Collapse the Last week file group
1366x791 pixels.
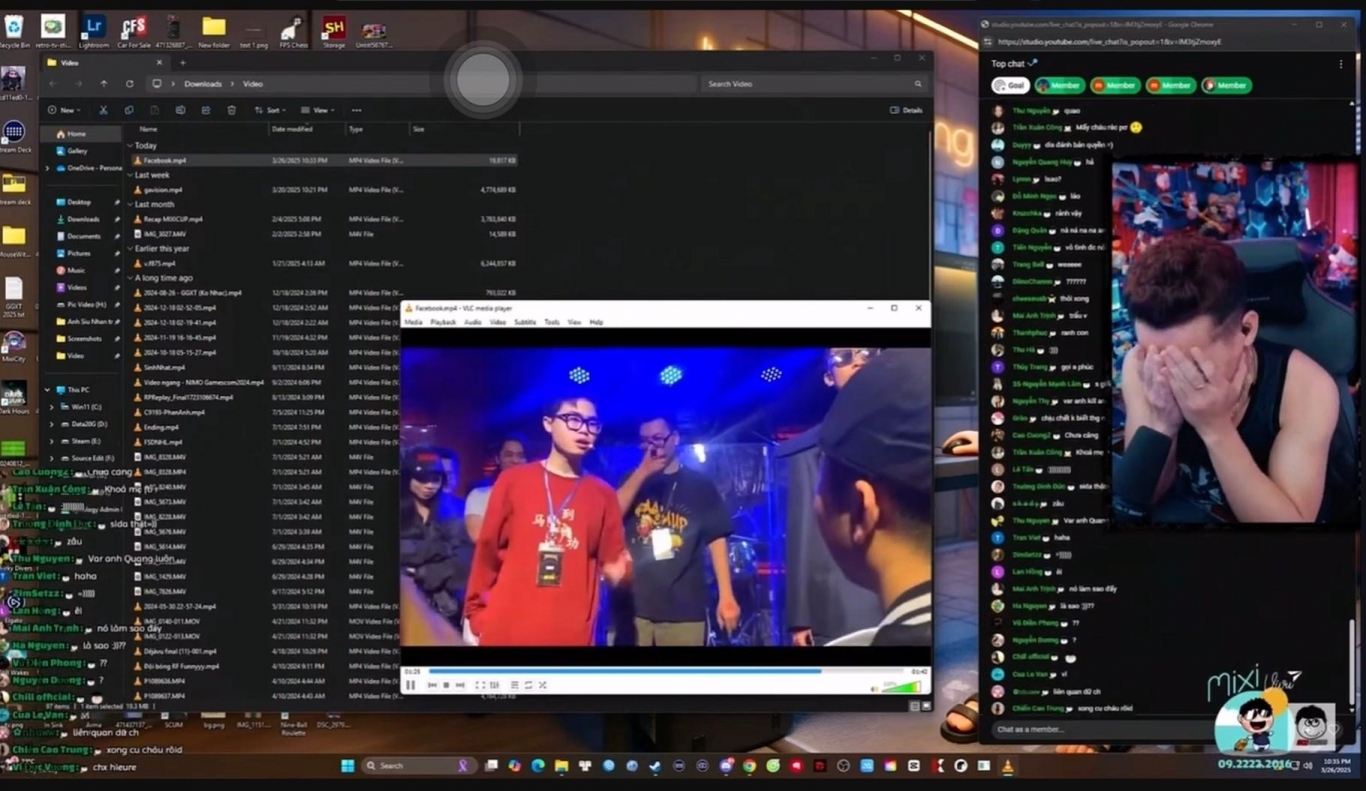coord(130,175)
